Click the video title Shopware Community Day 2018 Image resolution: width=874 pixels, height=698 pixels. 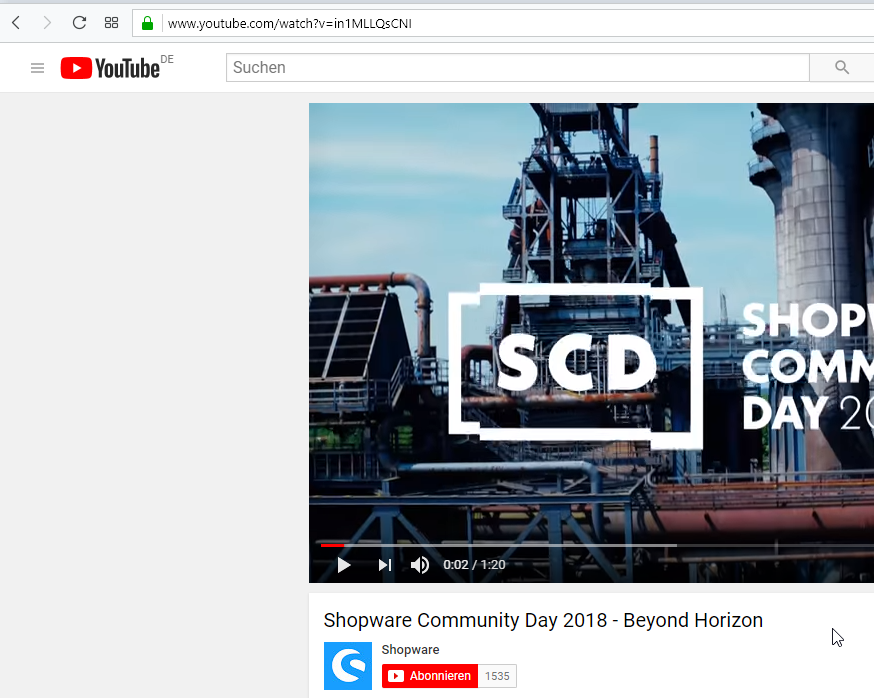pos(543,620)
